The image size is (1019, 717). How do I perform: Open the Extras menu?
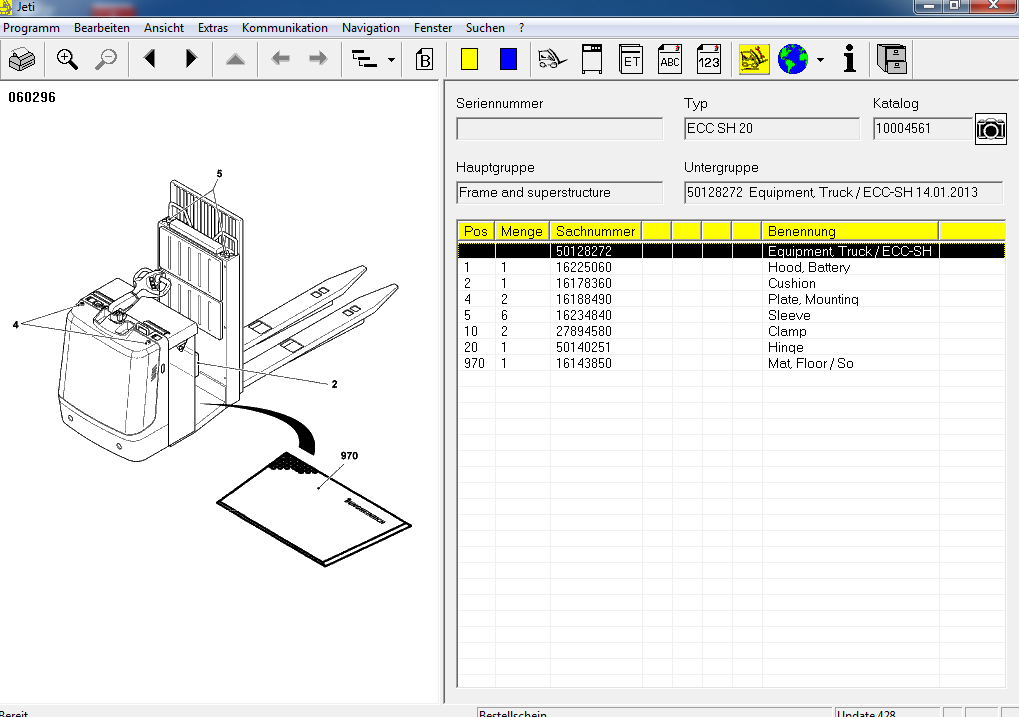pos(213,28)
